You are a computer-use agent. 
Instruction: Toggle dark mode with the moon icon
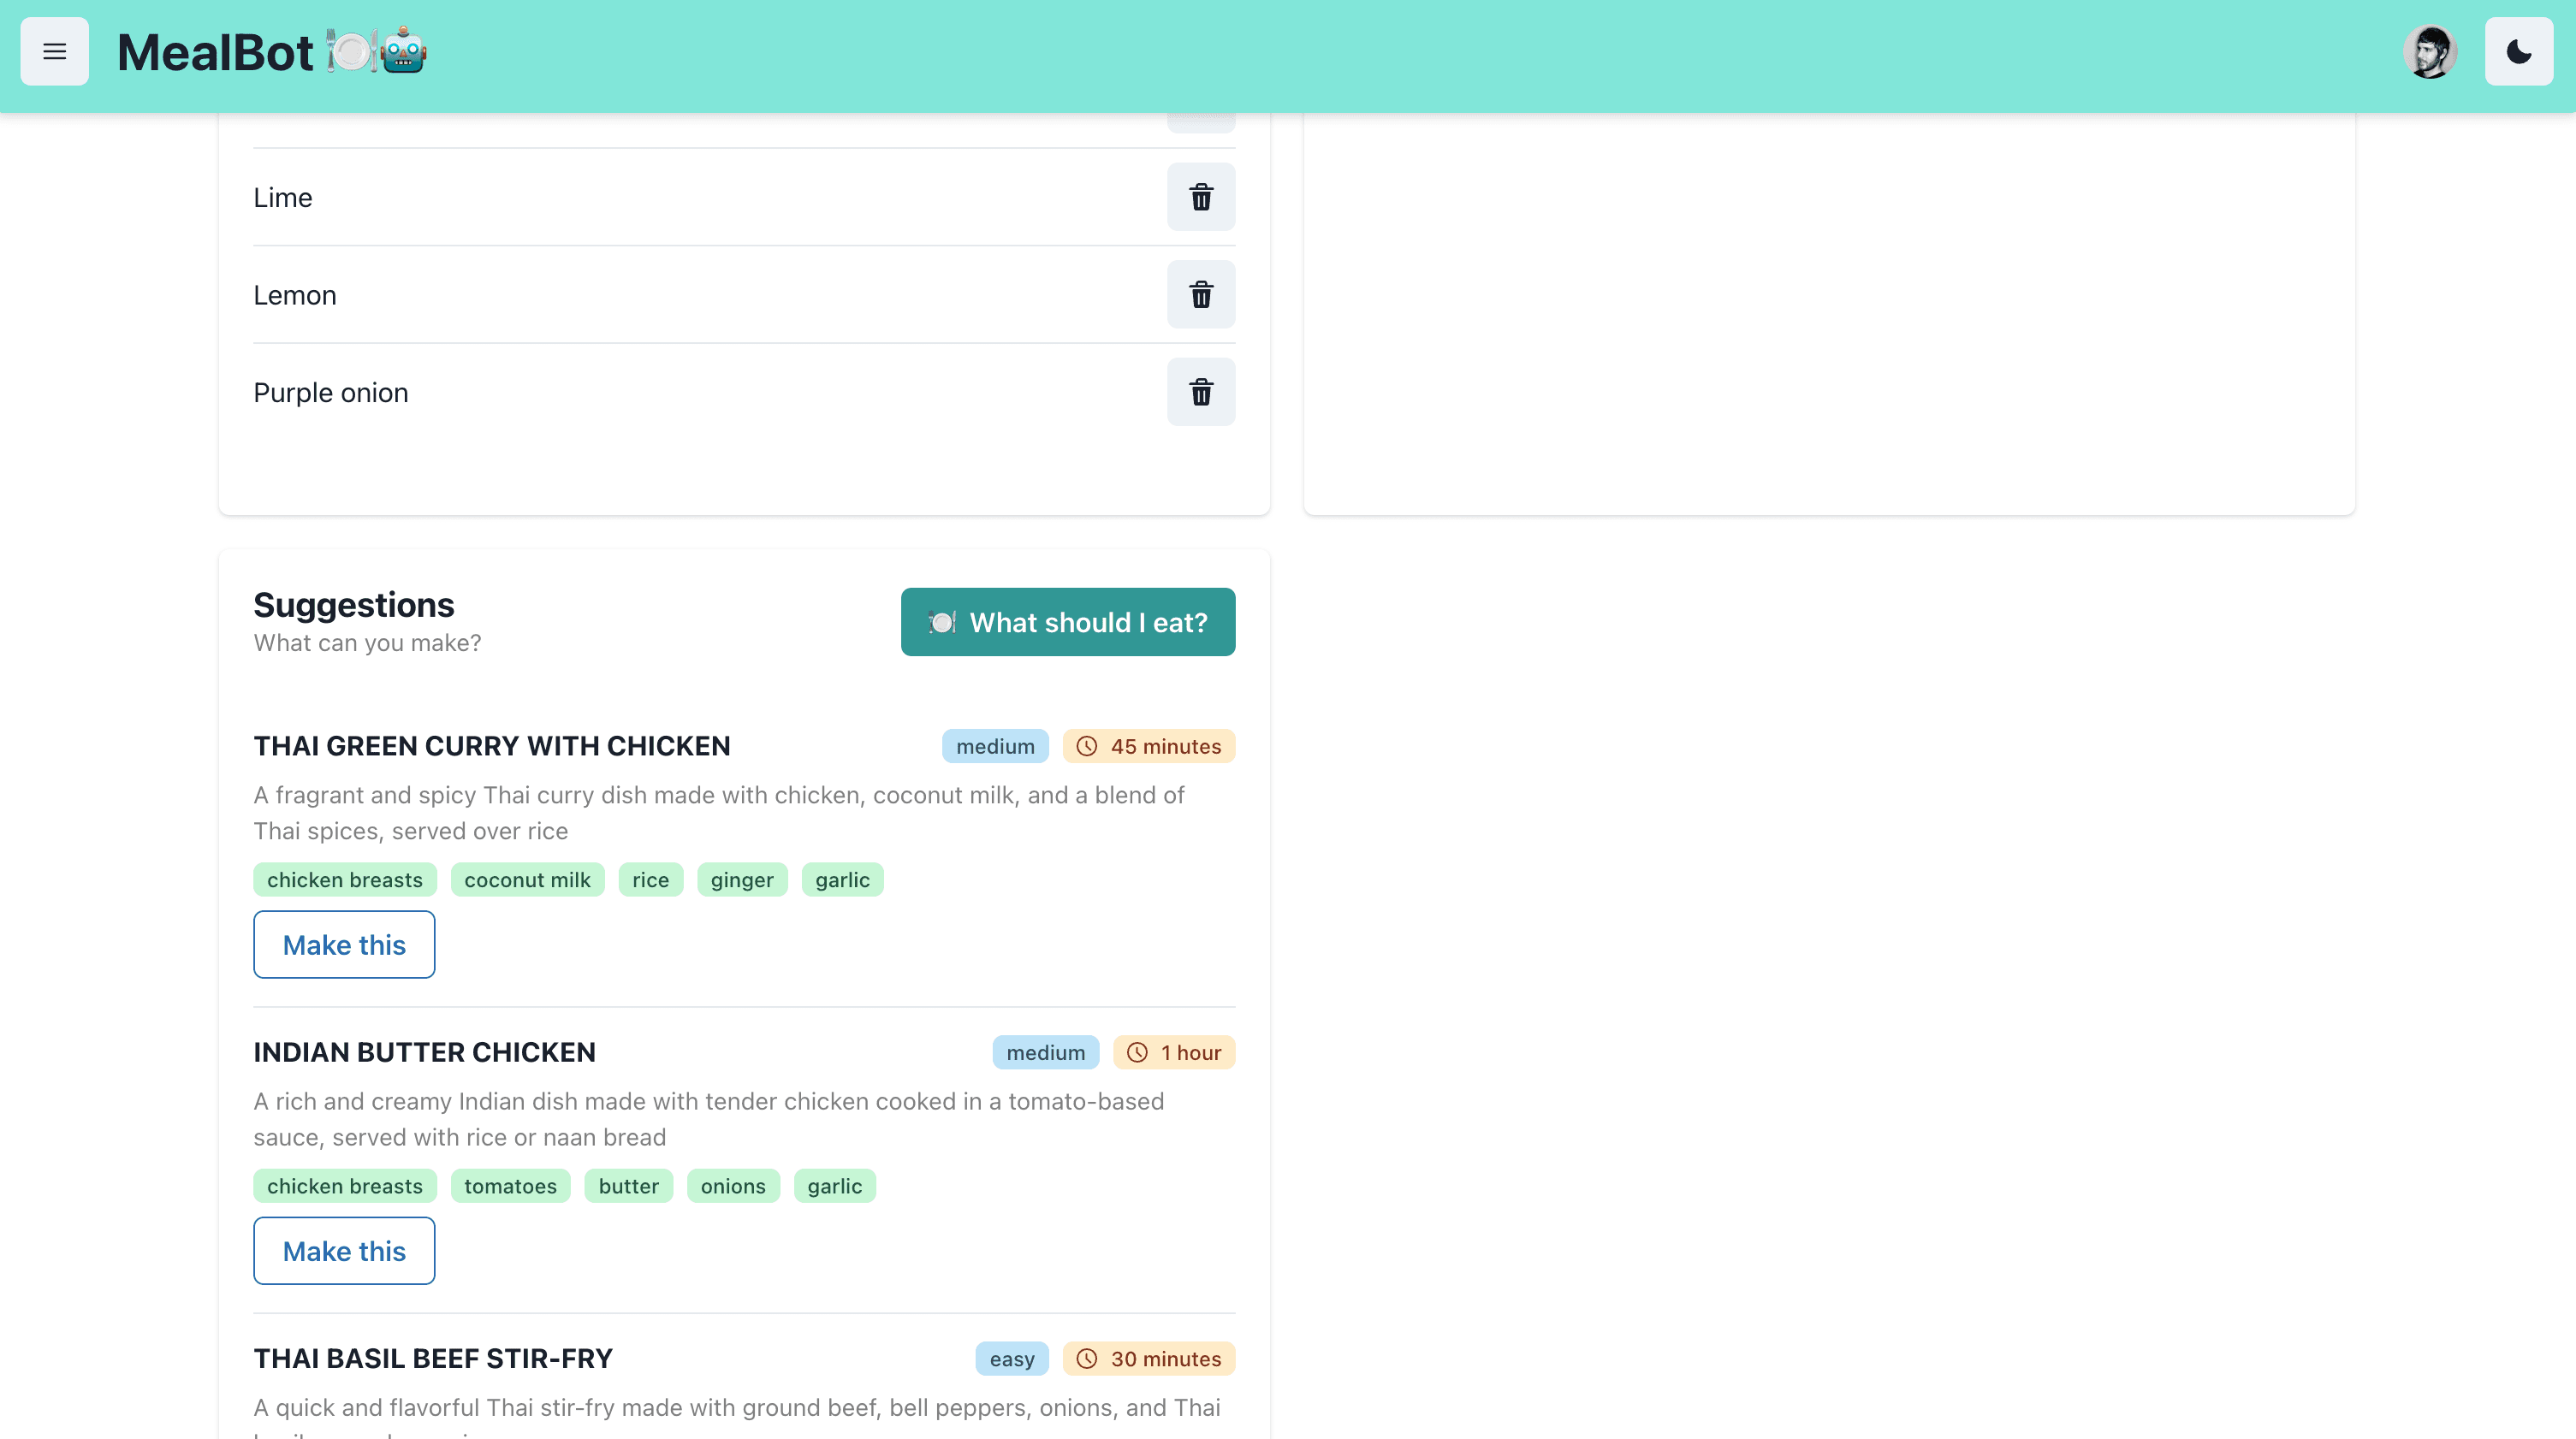coord(2518,51)
